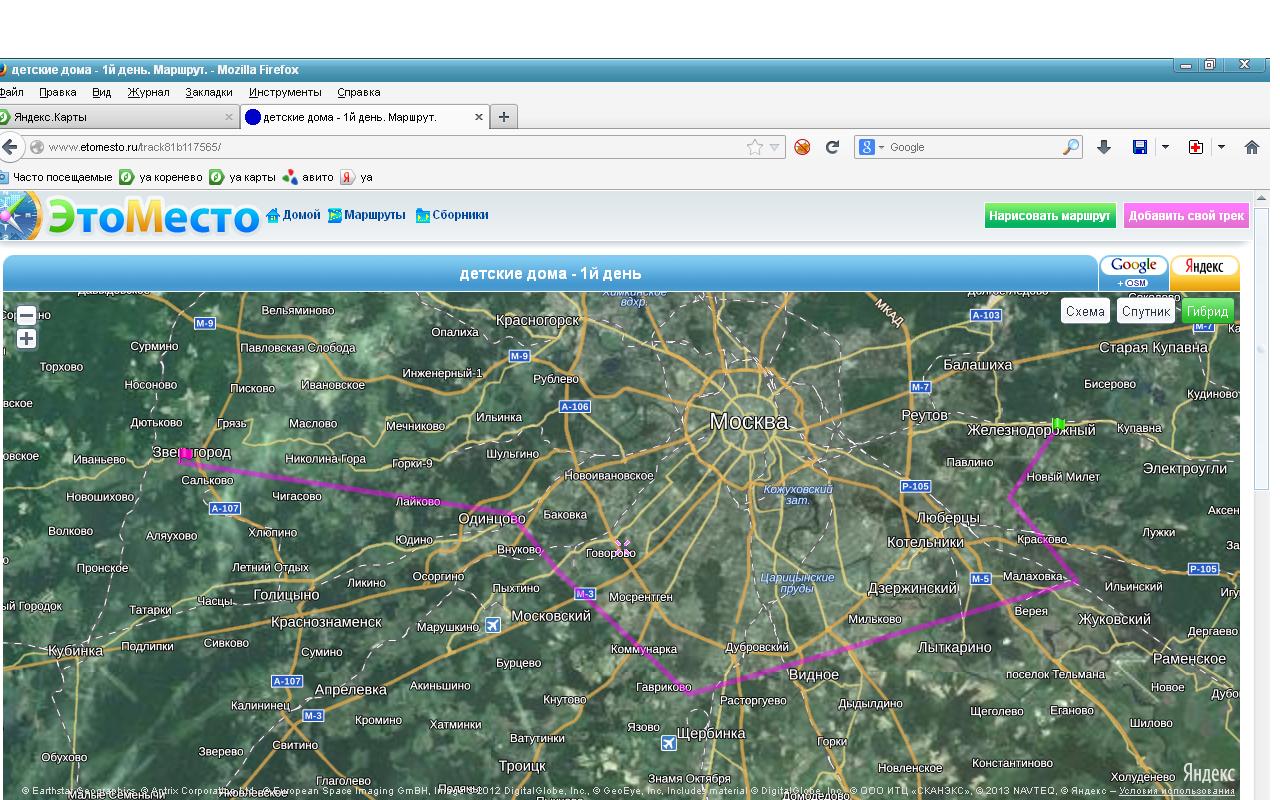Zoom in the map with plus button
This screenshot has height=800, width=1280.
click(27, 339)
